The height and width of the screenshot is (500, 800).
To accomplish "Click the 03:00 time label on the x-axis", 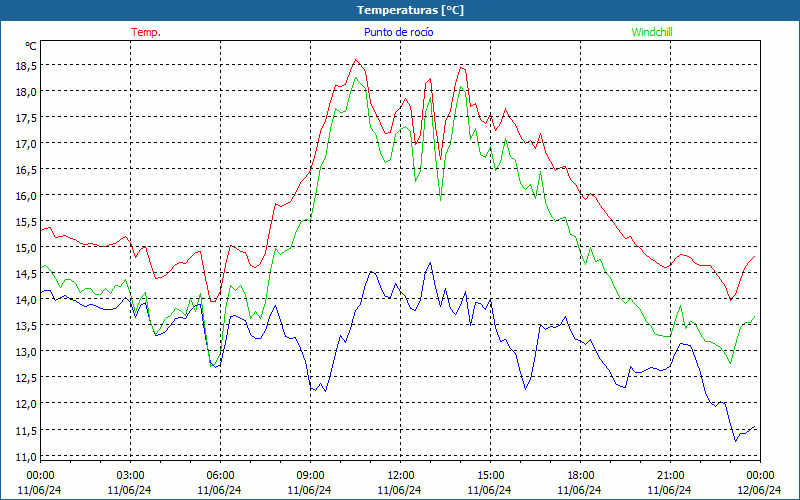I will 130,475.
